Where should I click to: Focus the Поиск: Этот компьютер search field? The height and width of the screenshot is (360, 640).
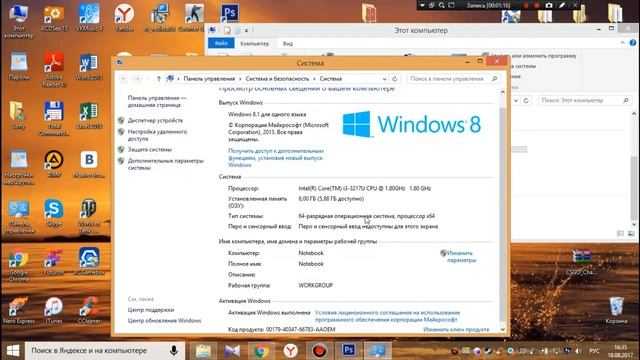click(x=584, y=100)
